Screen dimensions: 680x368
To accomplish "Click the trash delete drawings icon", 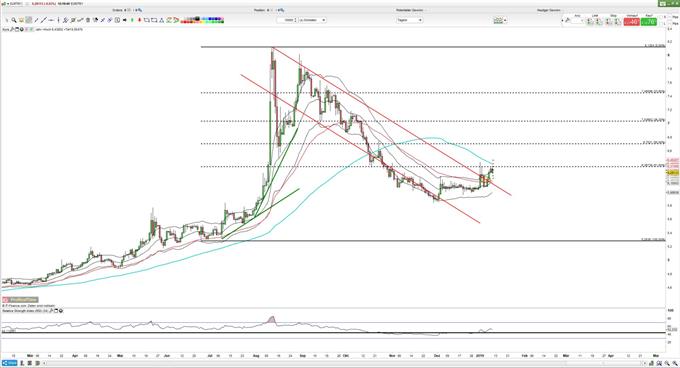I will click(x=88, y=20).
